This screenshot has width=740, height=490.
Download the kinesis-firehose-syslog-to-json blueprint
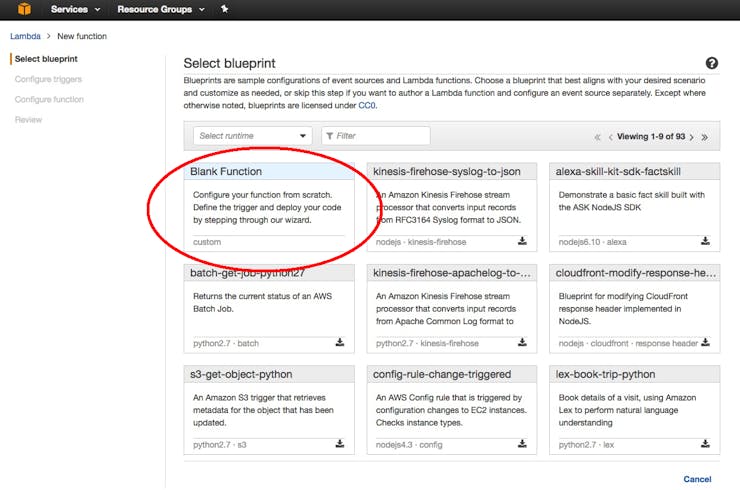522,241
